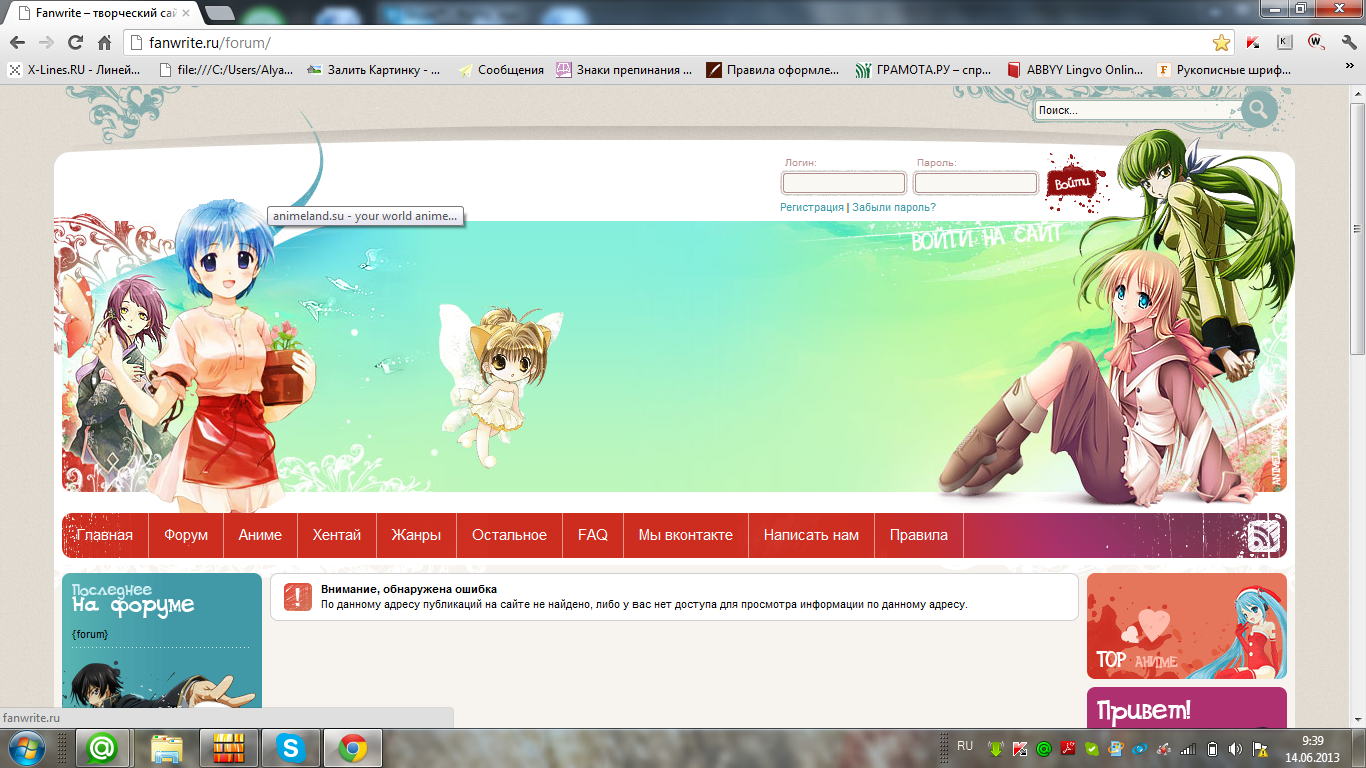Open Windows Explorer from the taskbar
Screen dimensions: 1366x768
tap(167, 748)
